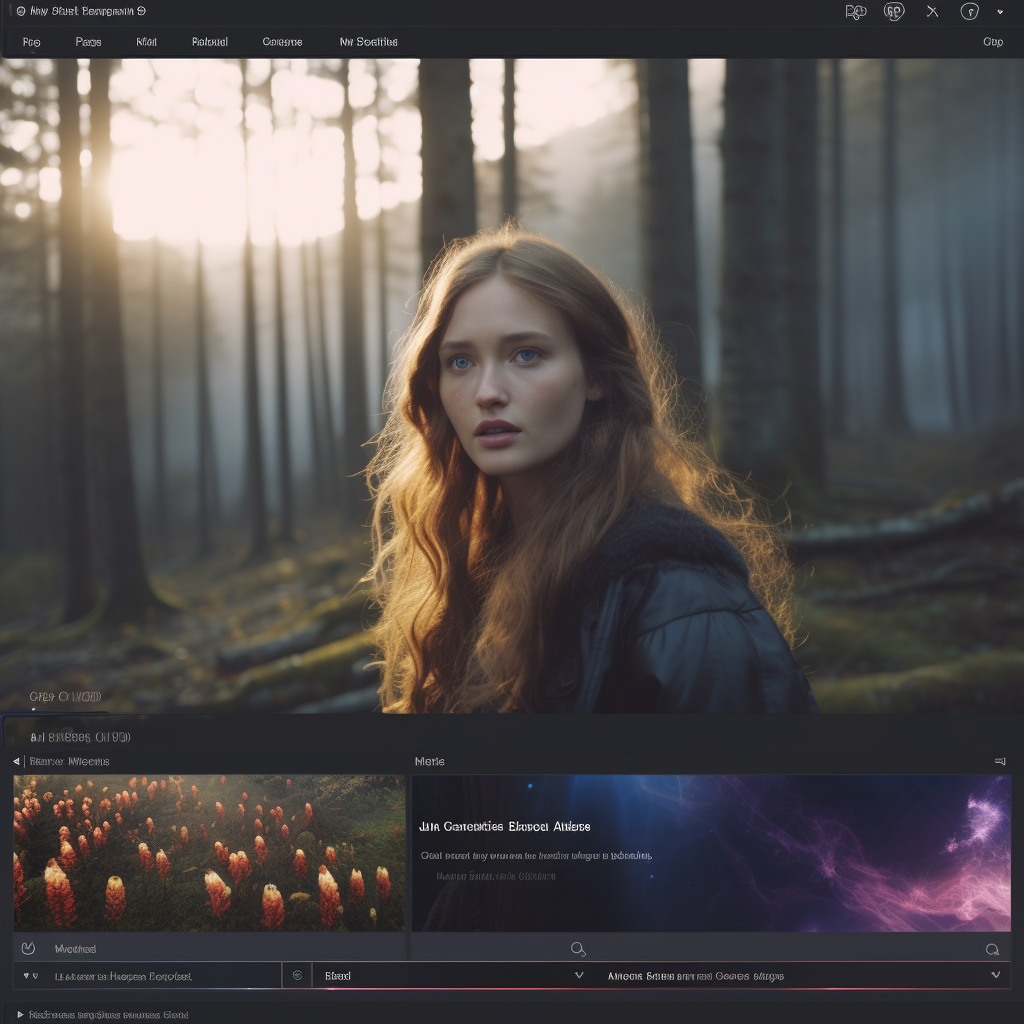This screenshot has height=1024, width=1024.
Task: Click the magnifier icon below the nebula banner center
Action: (x=577, y=948)
